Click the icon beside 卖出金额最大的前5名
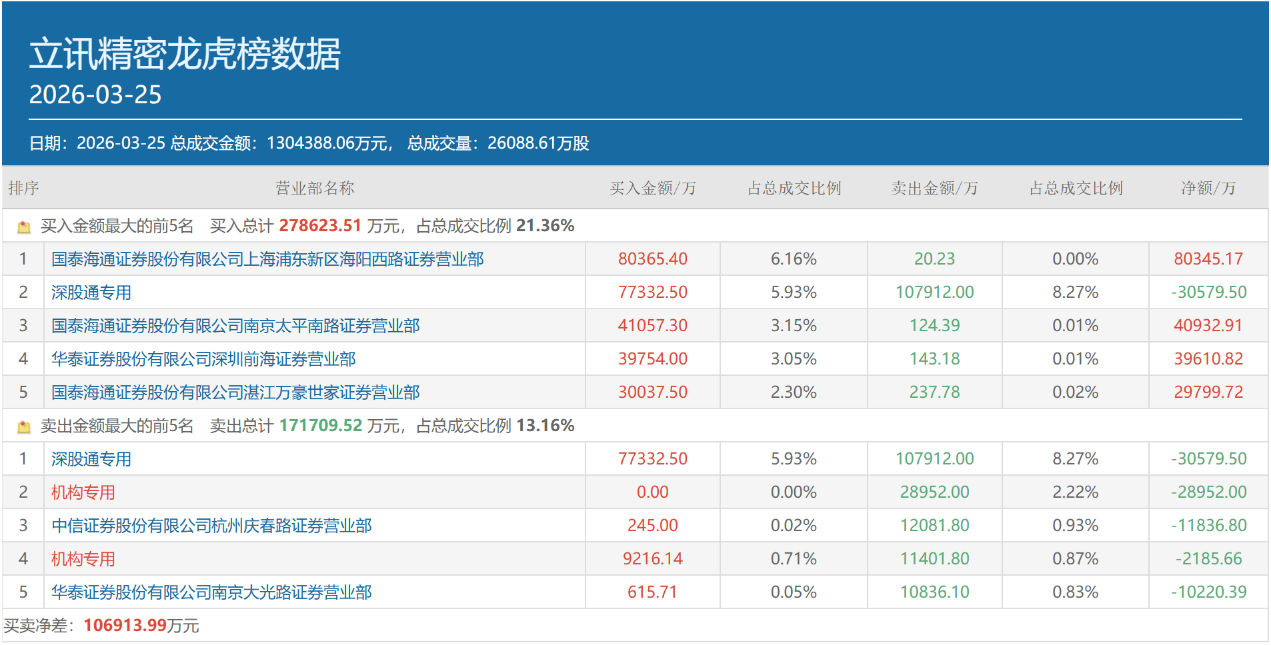Viewport: 1271px width, 645px height. point(24,427)
